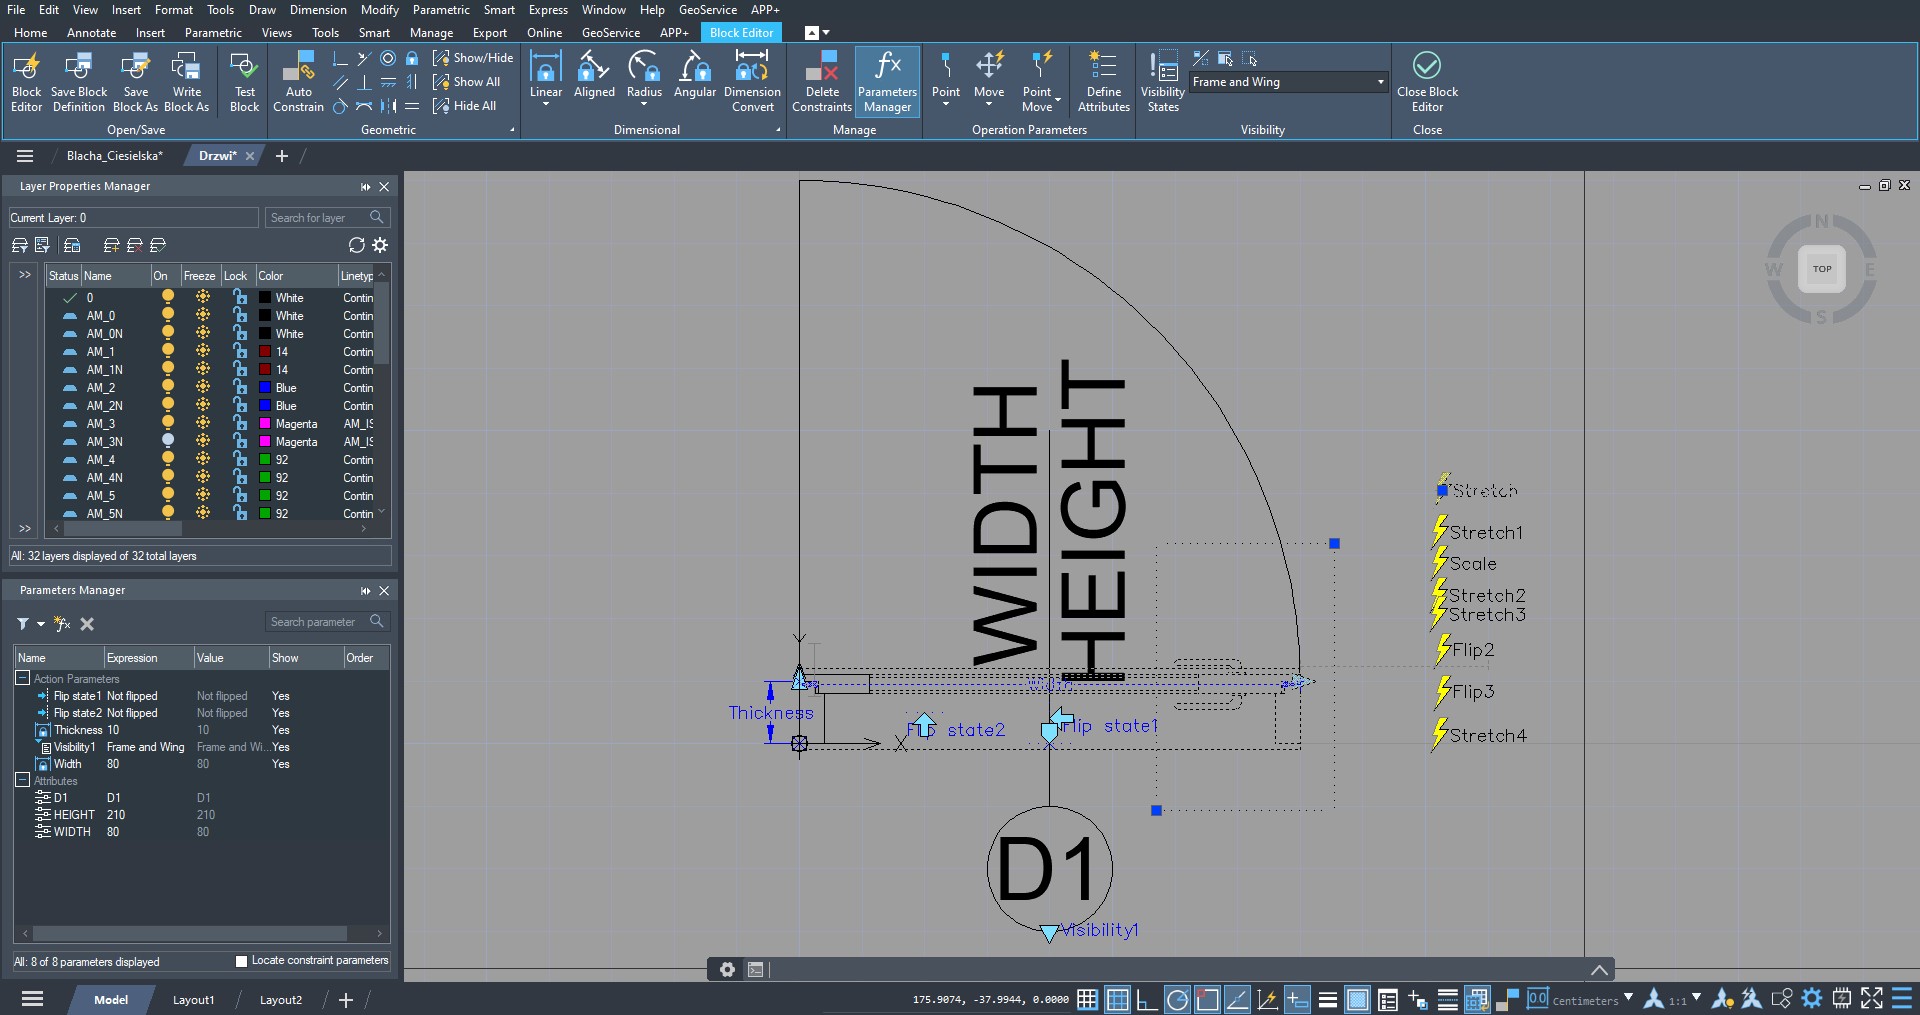
Task: Open the centimeters units dropdown
Action: click(x=1628, y=998)
